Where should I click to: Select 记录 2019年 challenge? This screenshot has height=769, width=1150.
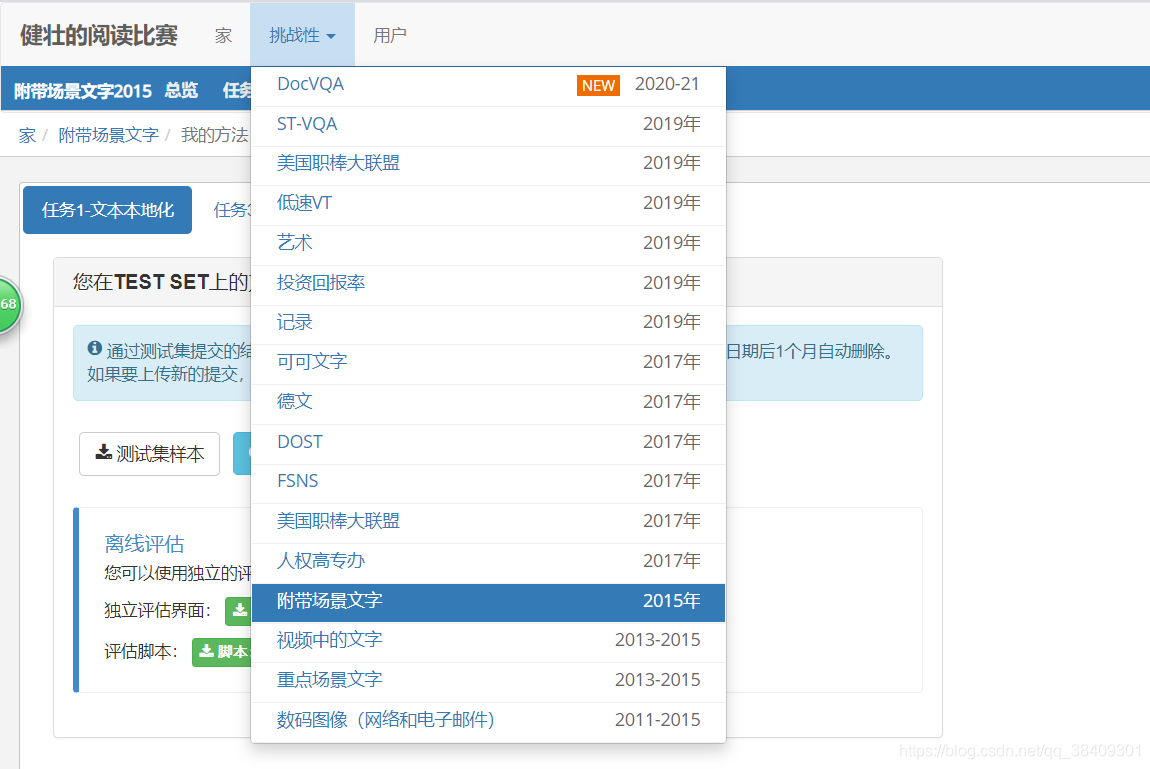click(488, 323)
